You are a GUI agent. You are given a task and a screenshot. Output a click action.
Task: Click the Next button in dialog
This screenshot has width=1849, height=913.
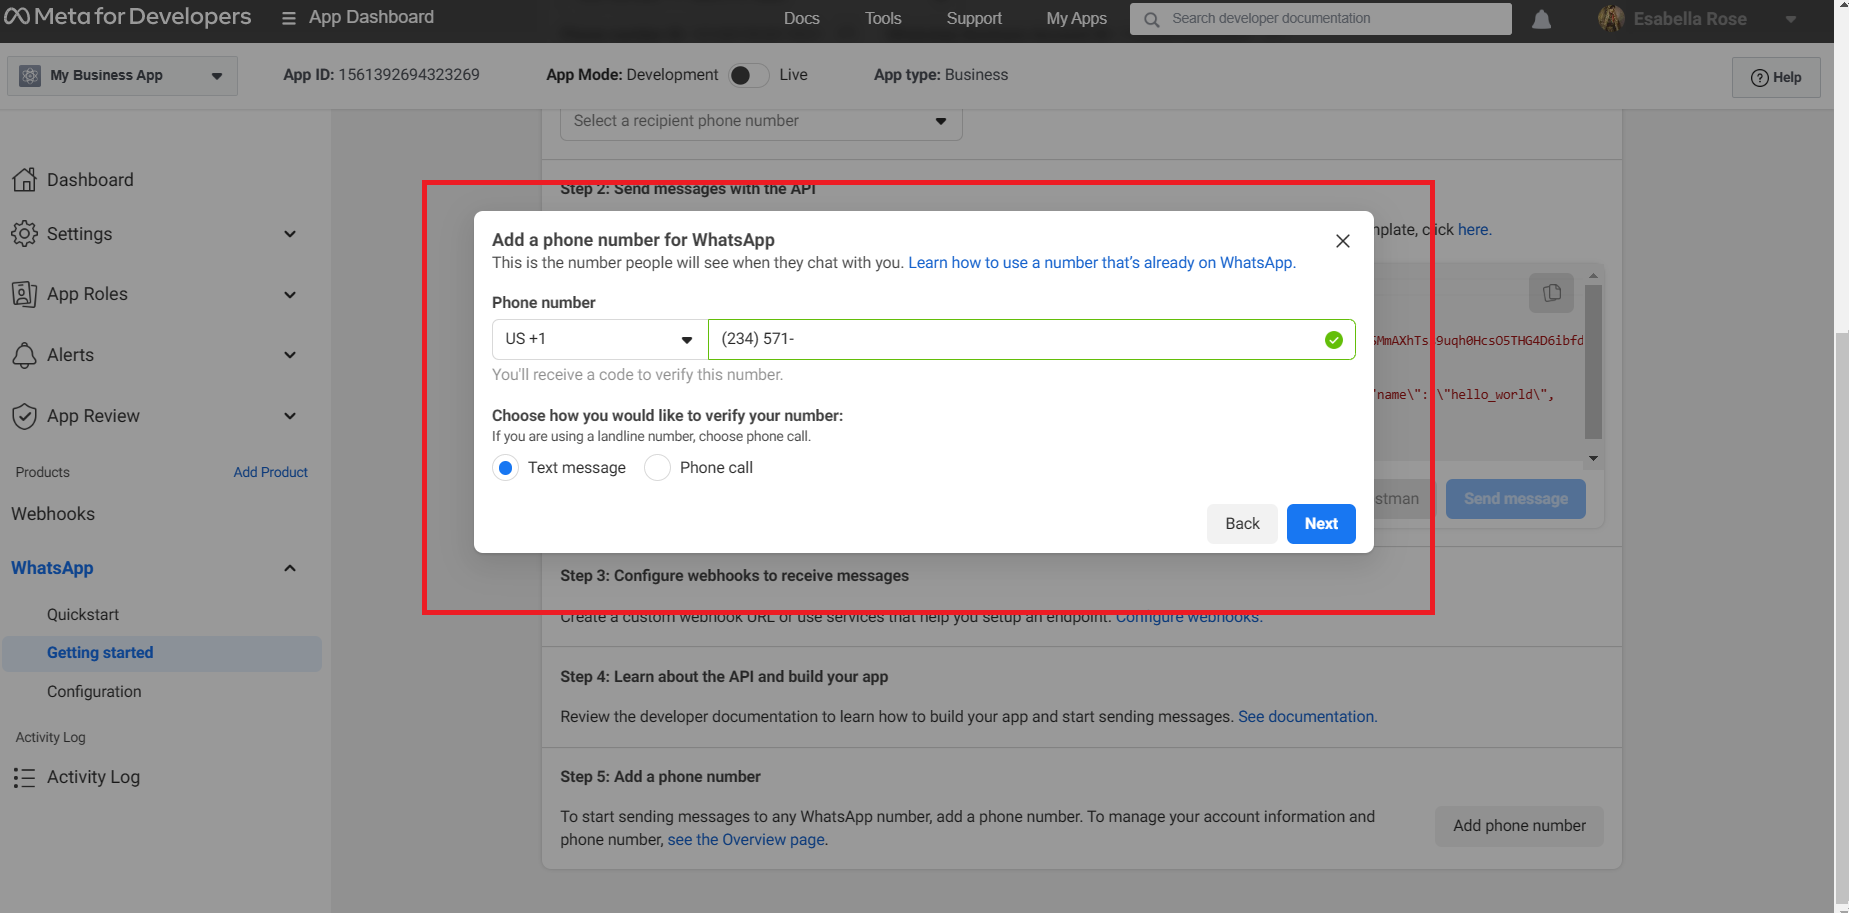1321,524
